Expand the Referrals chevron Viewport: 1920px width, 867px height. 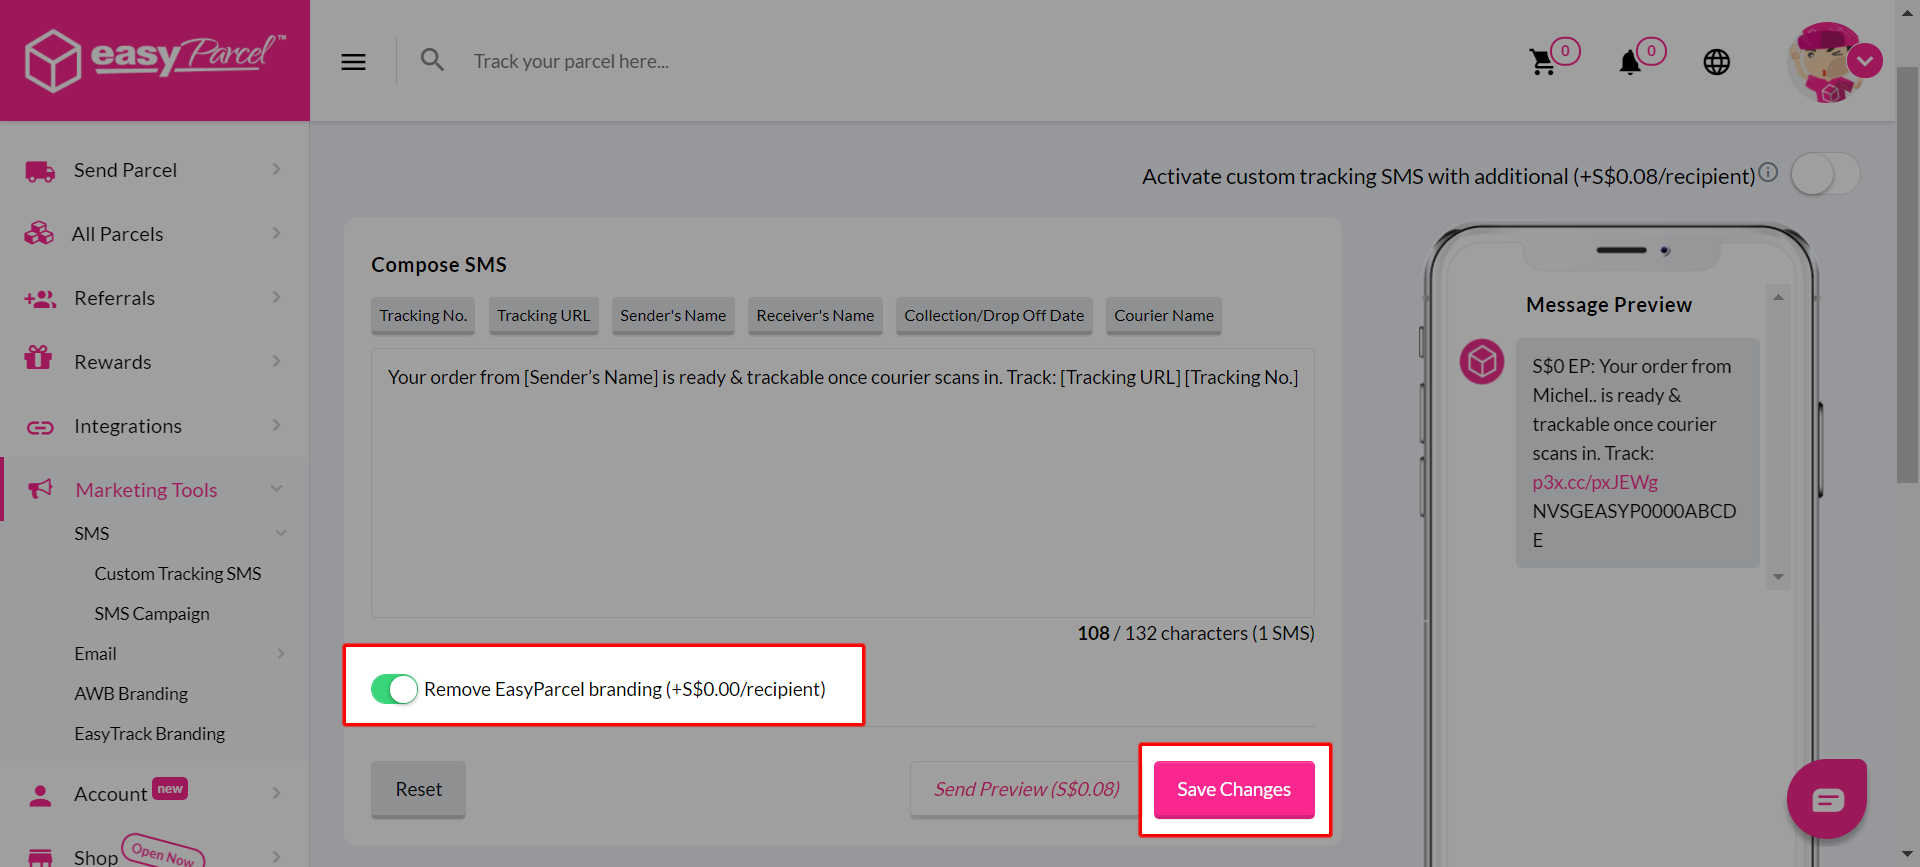[x=277, y=297]
